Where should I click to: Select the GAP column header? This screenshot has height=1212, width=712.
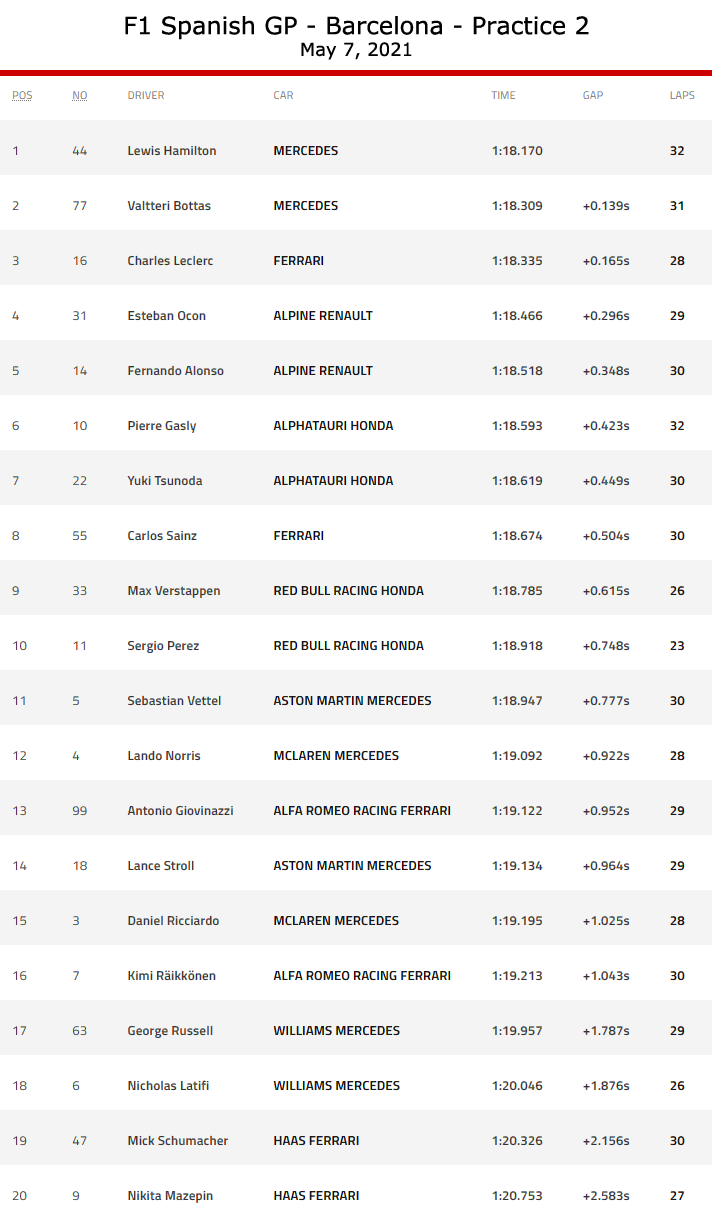coord(593,96)
